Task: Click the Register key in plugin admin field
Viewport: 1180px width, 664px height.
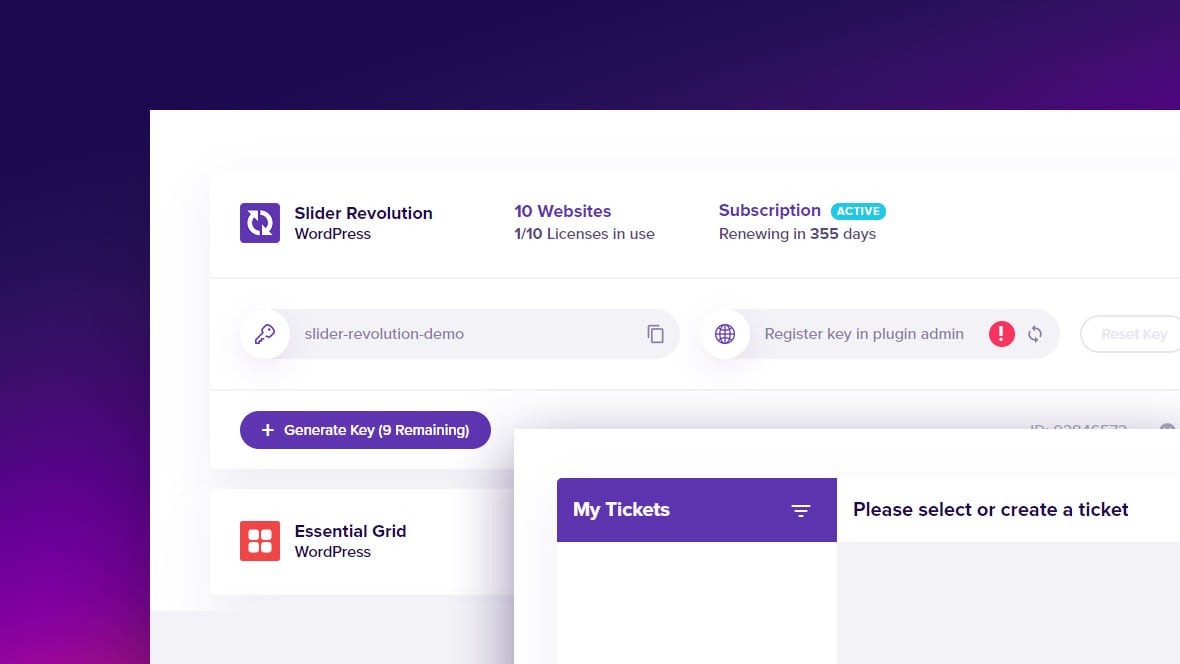Action: [880, 334]
